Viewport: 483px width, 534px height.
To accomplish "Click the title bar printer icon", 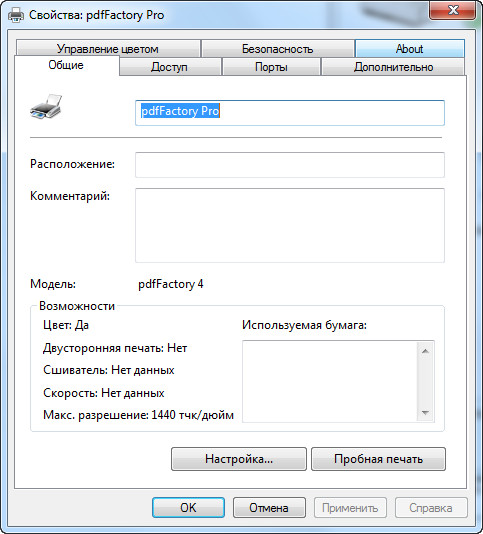I will (16, 15).
